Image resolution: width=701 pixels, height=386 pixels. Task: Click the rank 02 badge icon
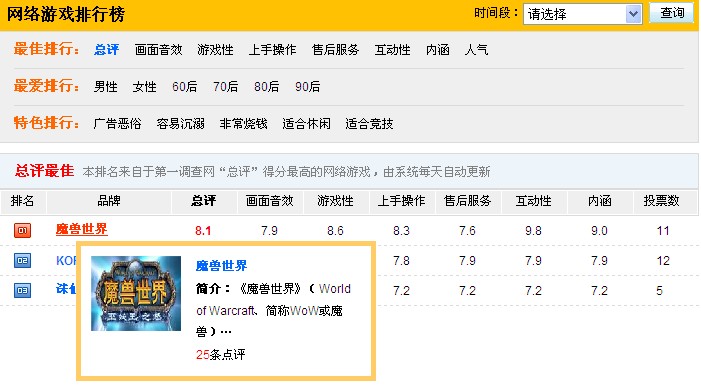(22, 260)
